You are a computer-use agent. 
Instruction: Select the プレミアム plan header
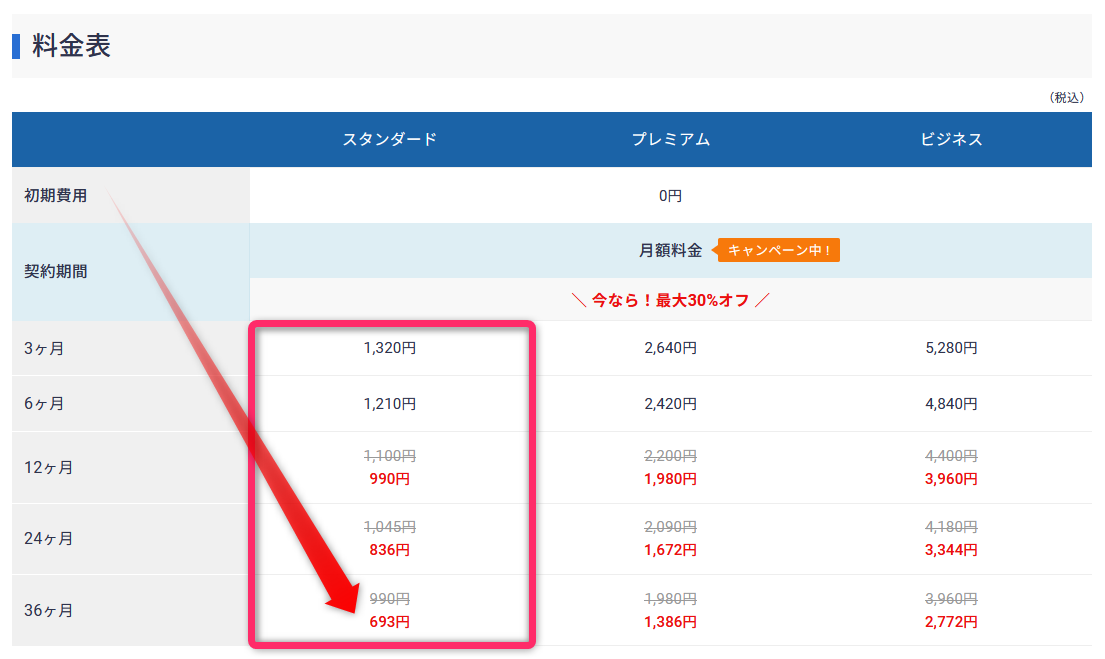(x=671, y=139)
